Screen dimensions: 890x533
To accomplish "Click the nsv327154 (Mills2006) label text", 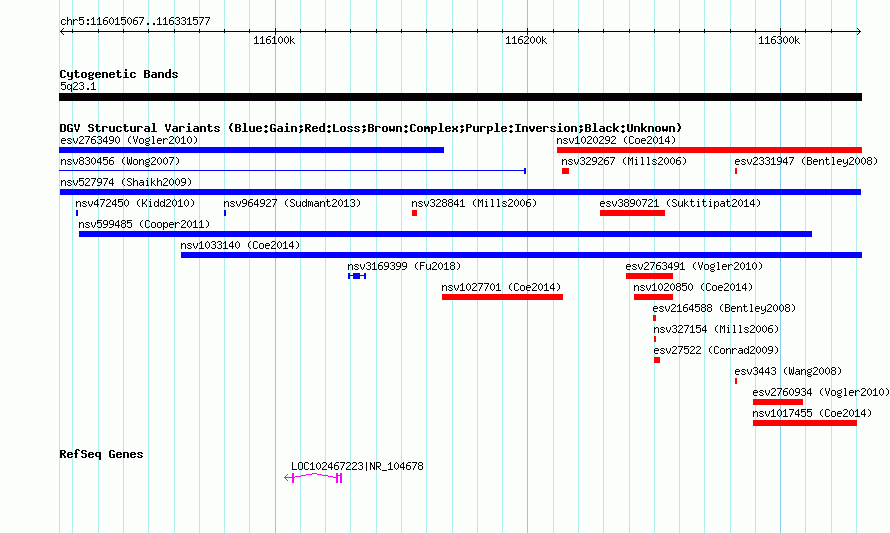I will coord(716,329).
